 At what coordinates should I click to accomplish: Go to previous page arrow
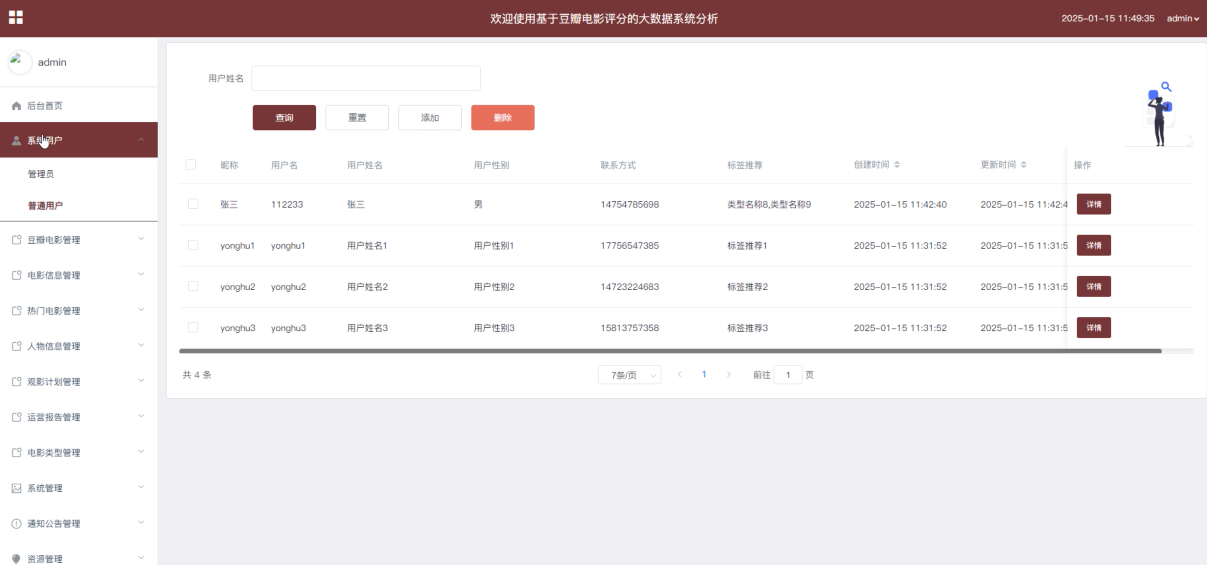(680, 375)
